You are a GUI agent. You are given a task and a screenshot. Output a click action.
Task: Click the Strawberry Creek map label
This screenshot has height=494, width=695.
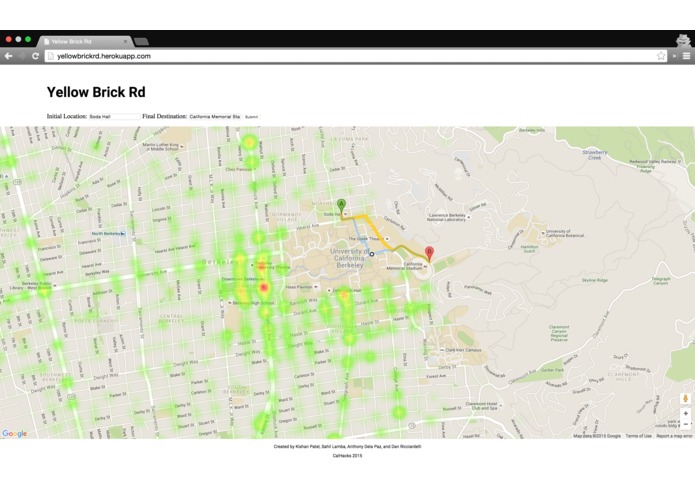point(595,155)
